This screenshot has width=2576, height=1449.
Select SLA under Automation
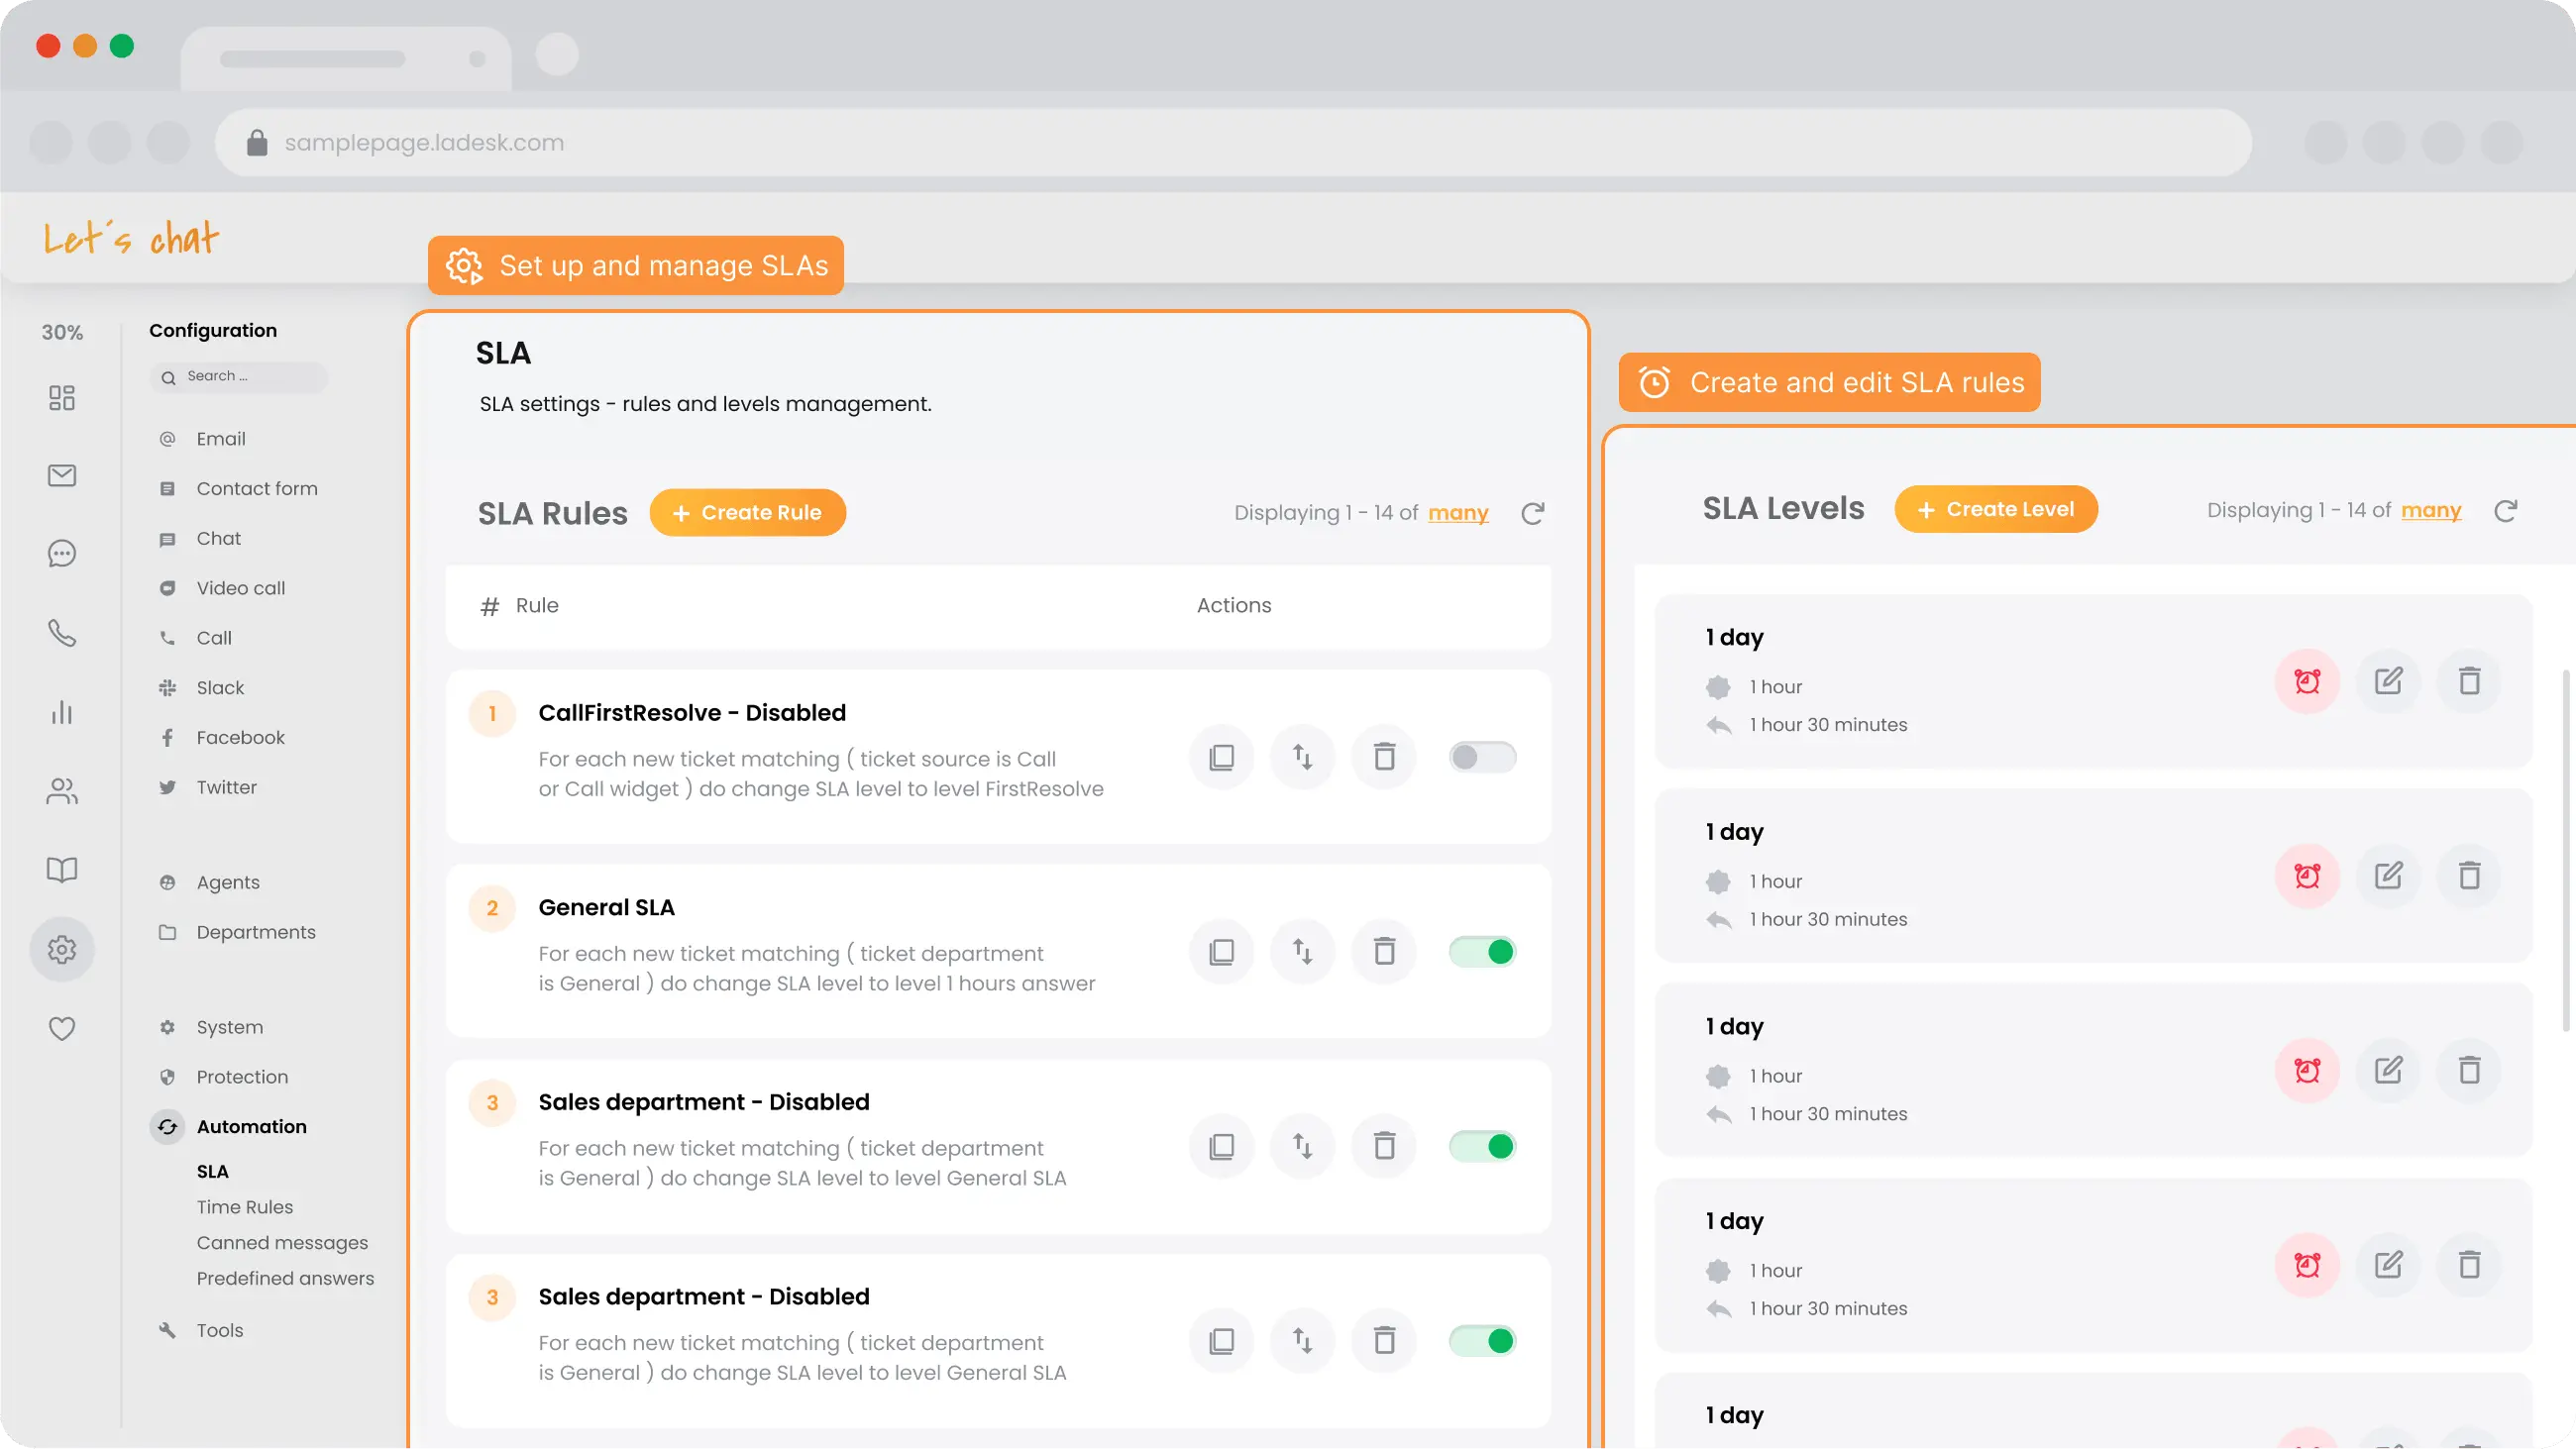click(212, 1171)
